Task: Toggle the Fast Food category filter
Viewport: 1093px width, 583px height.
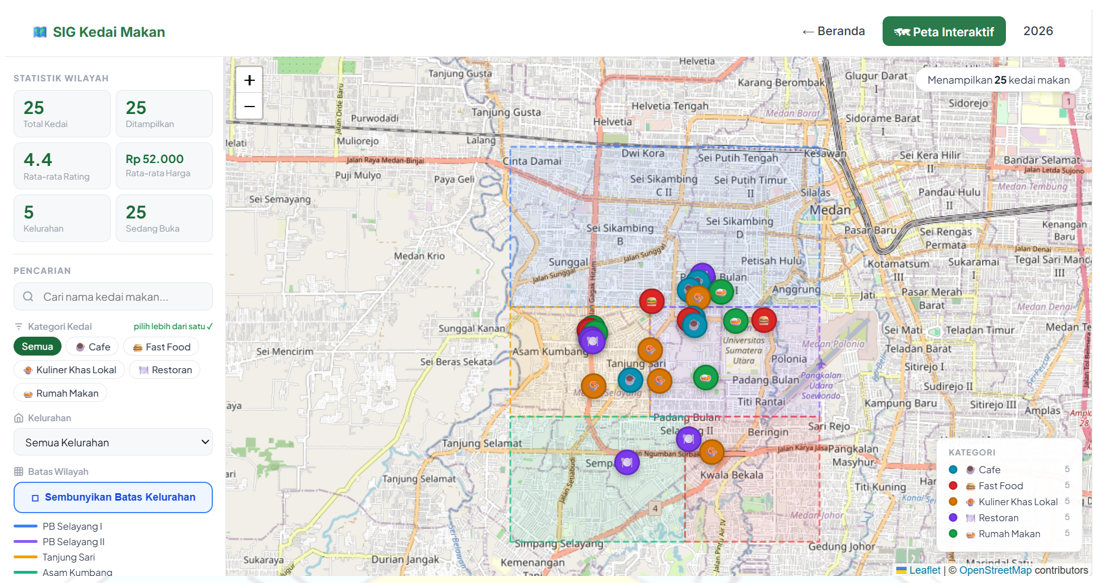Action: pyautogui.click(x=161, y=347)
